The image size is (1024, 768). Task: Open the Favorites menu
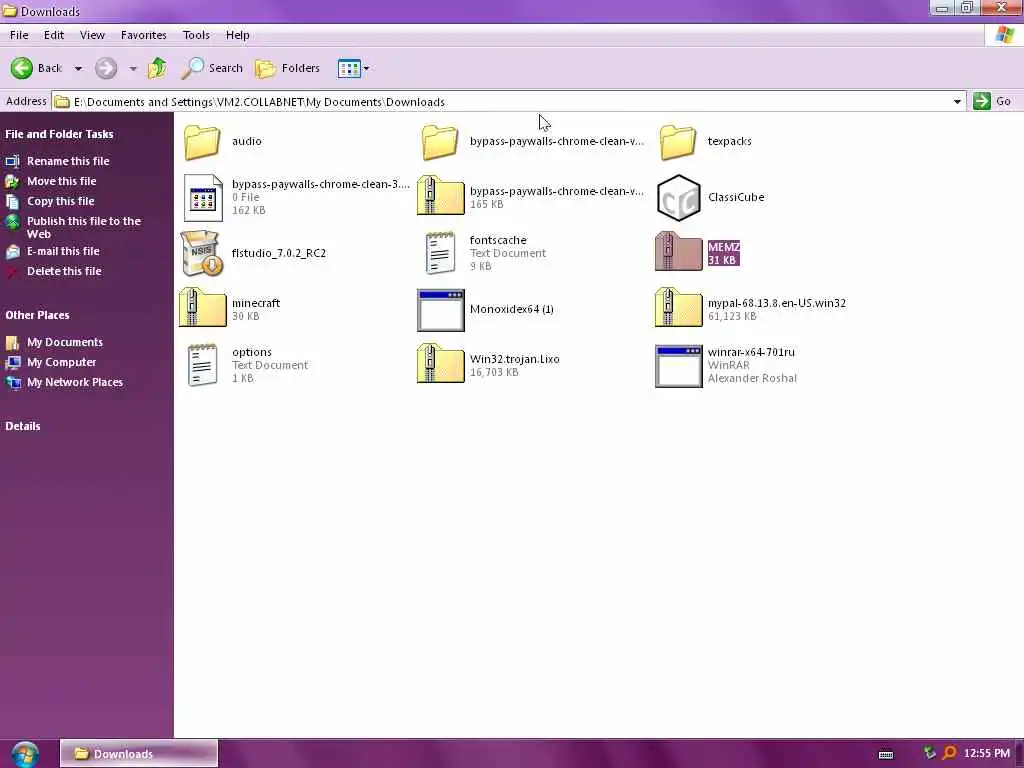point(144,35)
